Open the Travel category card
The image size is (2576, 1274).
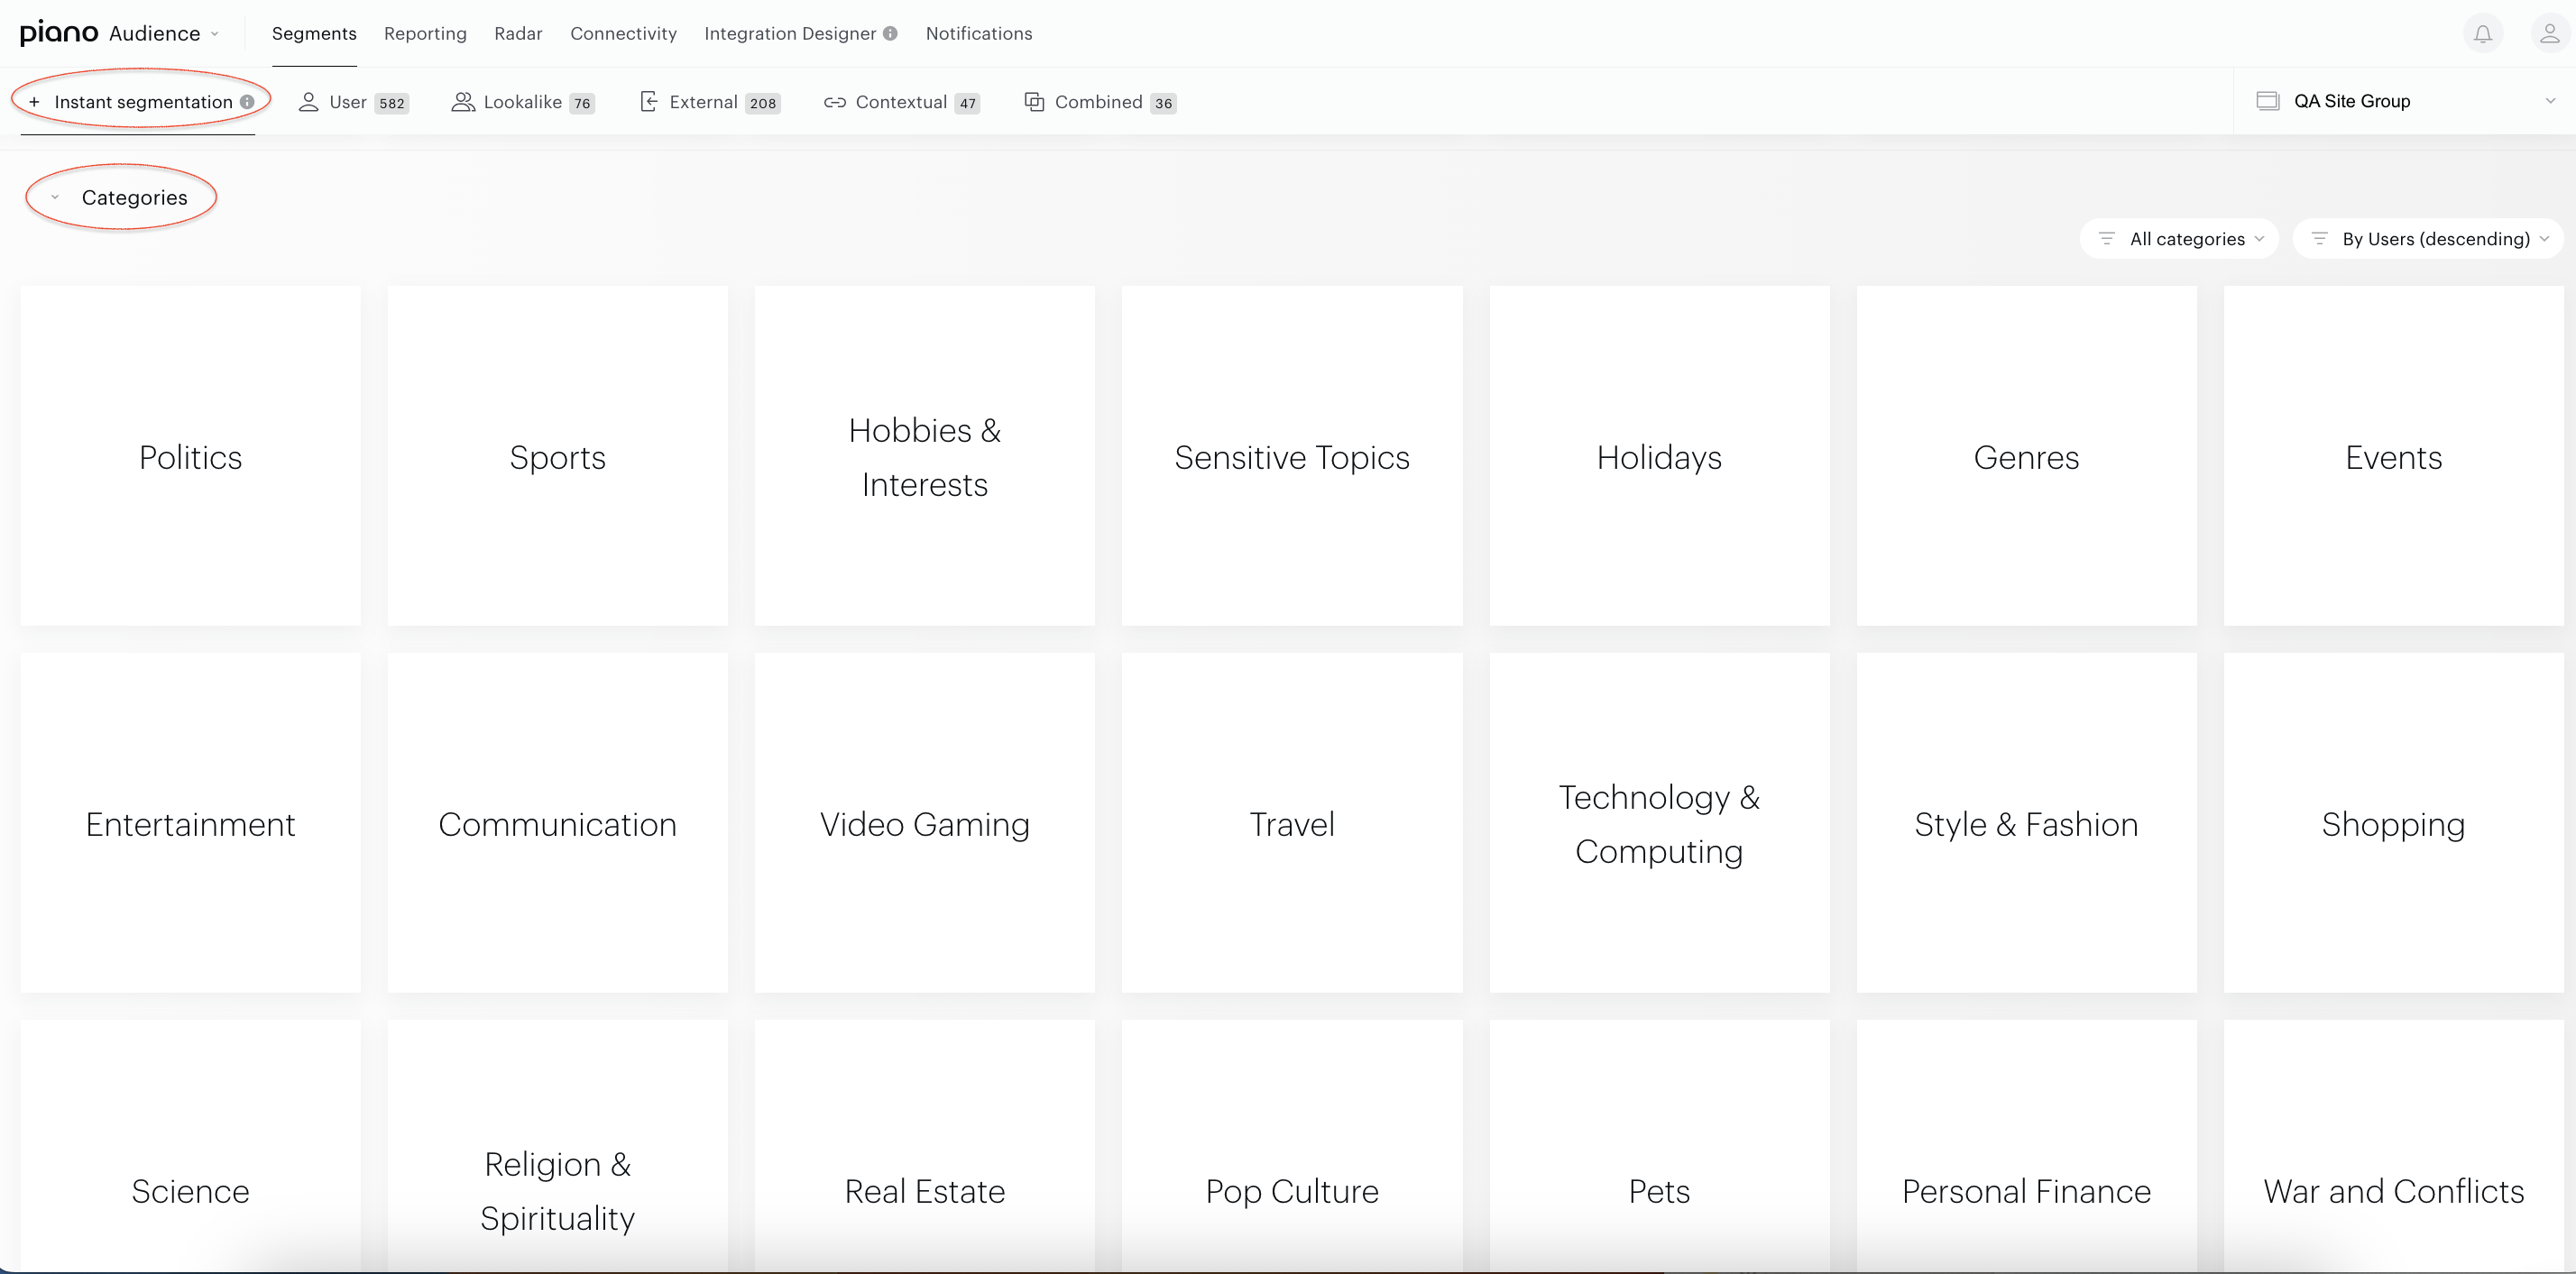pyautogui.click(x=1292, y=823)
